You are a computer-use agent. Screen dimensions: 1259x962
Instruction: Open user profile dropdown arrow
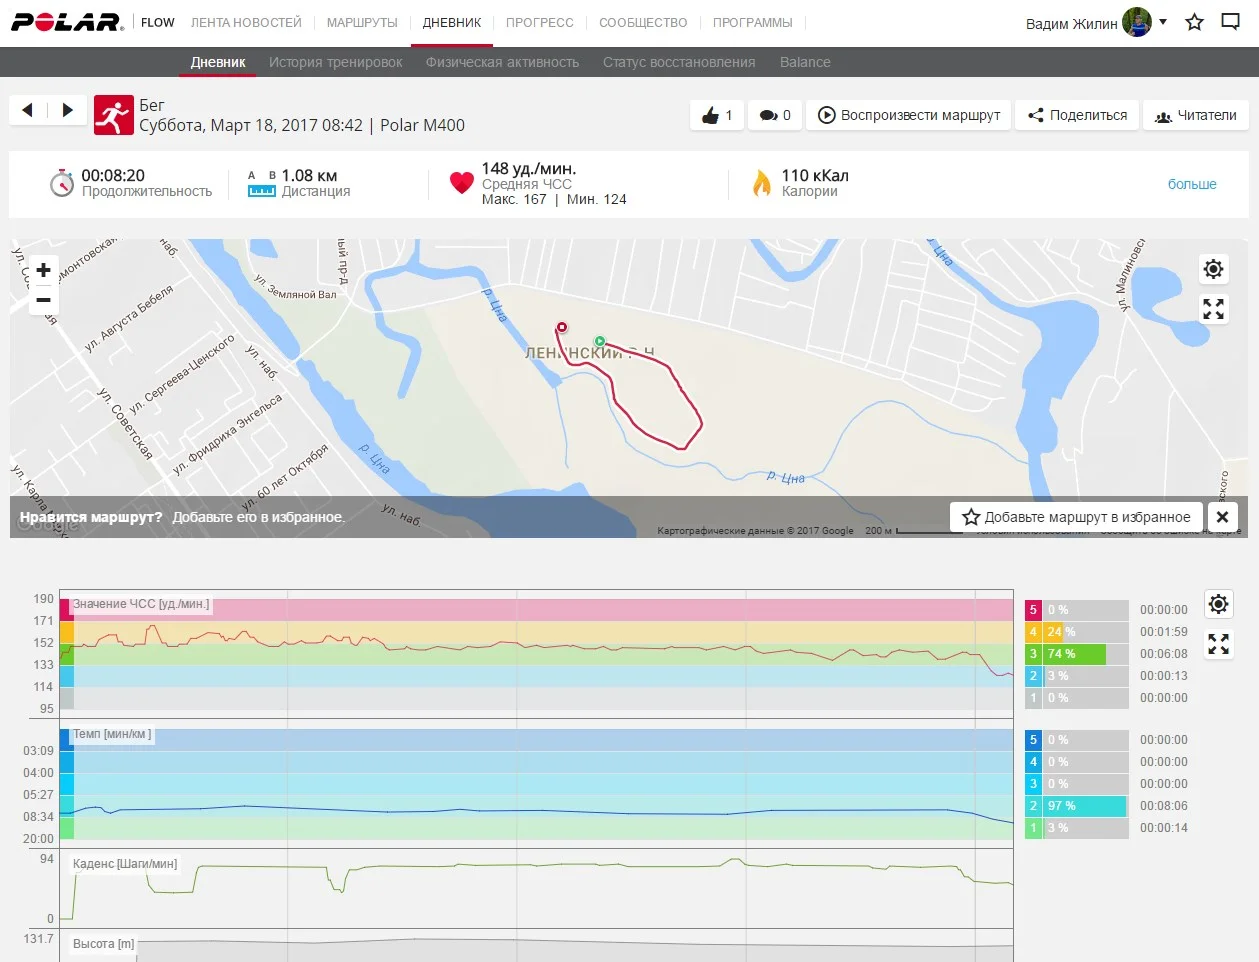click(x=1163, y=22)
